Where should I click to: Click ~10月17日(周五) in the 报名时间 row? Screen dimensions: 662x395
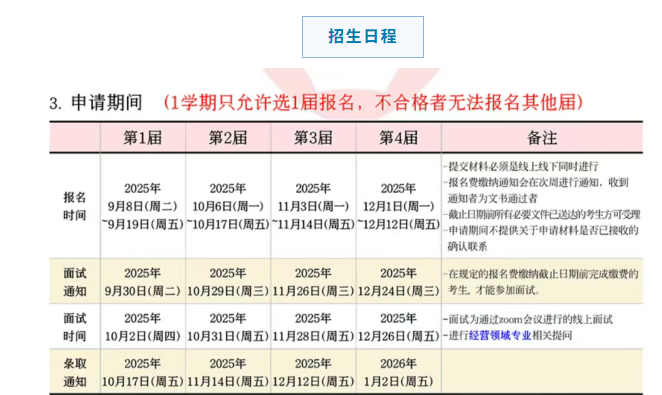[228, 225]
